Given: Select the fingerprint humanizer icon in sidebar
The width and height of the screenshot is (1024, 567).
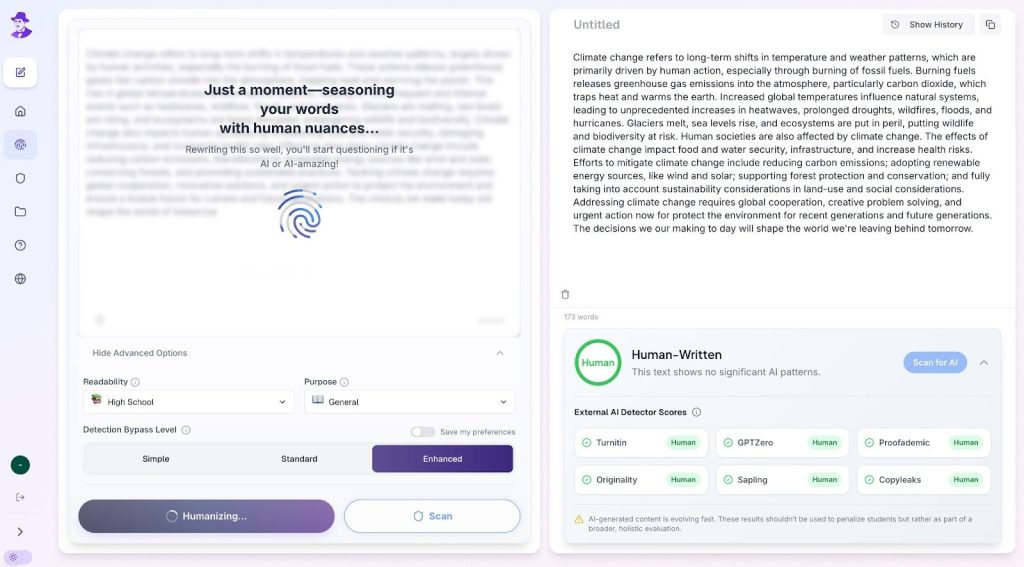Looking at the screenshot, I should point(20,145).
